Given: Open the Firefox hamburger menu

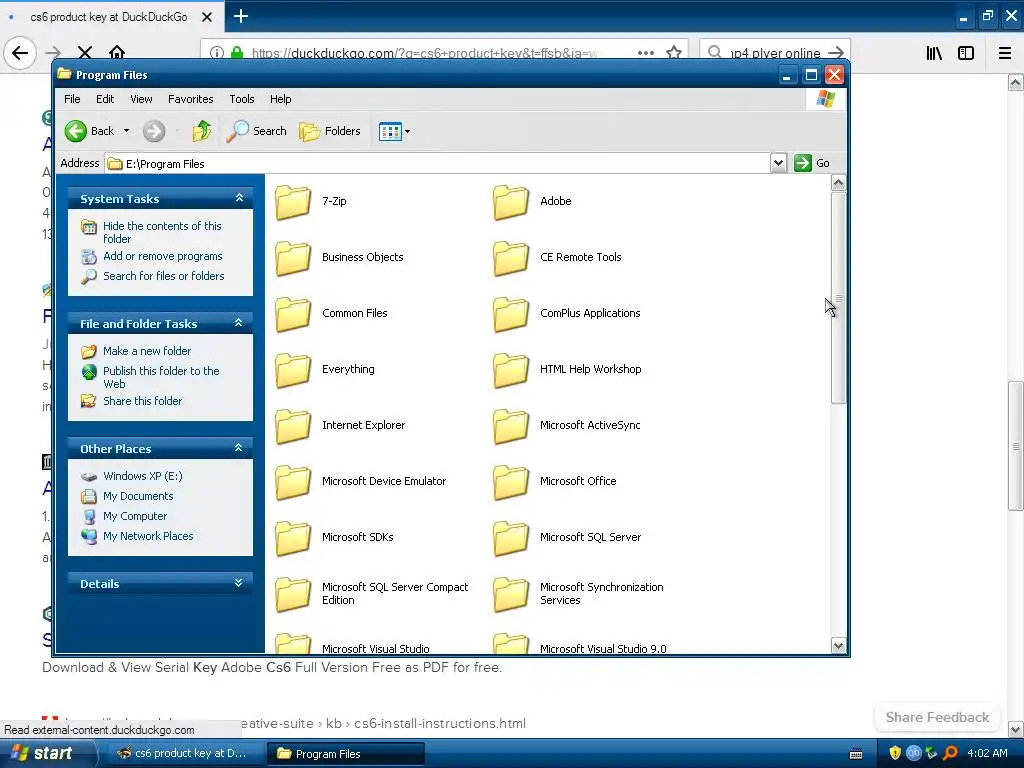Looking at the screenshot, I should (x=1004, y=53).
